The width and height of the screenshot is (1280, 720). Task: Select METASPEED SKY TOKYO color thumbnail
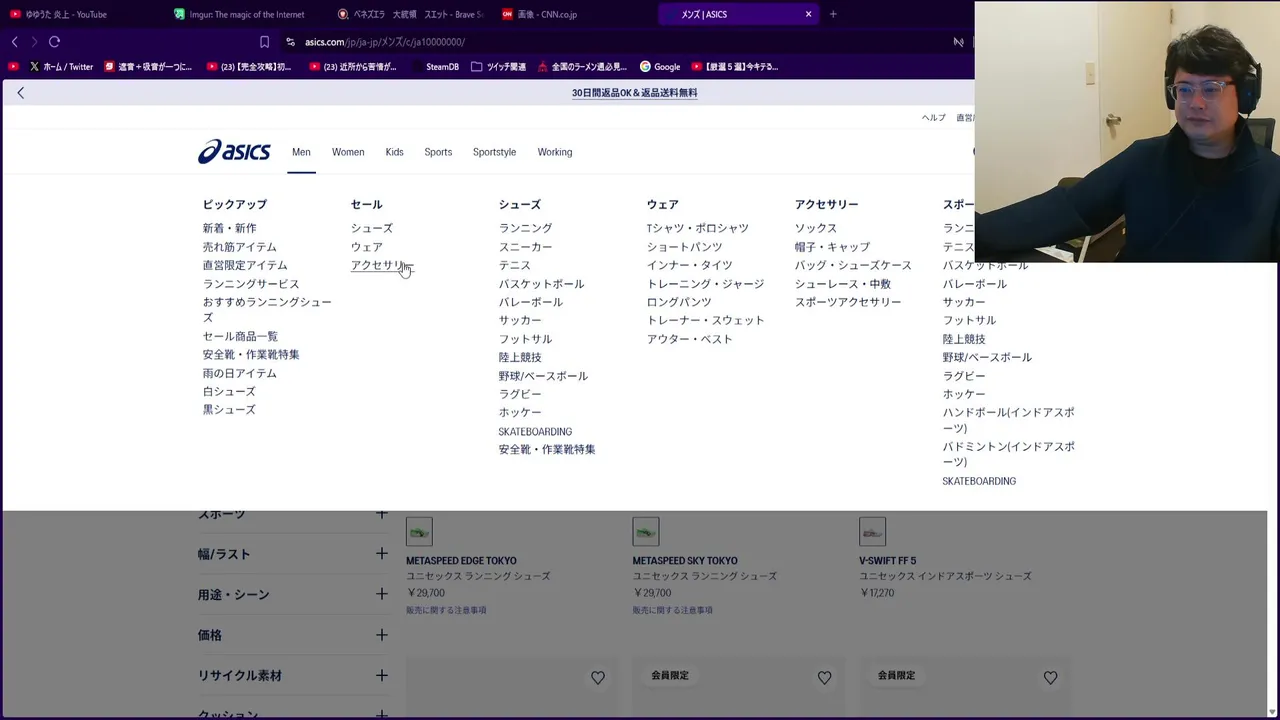coord(646,531)
